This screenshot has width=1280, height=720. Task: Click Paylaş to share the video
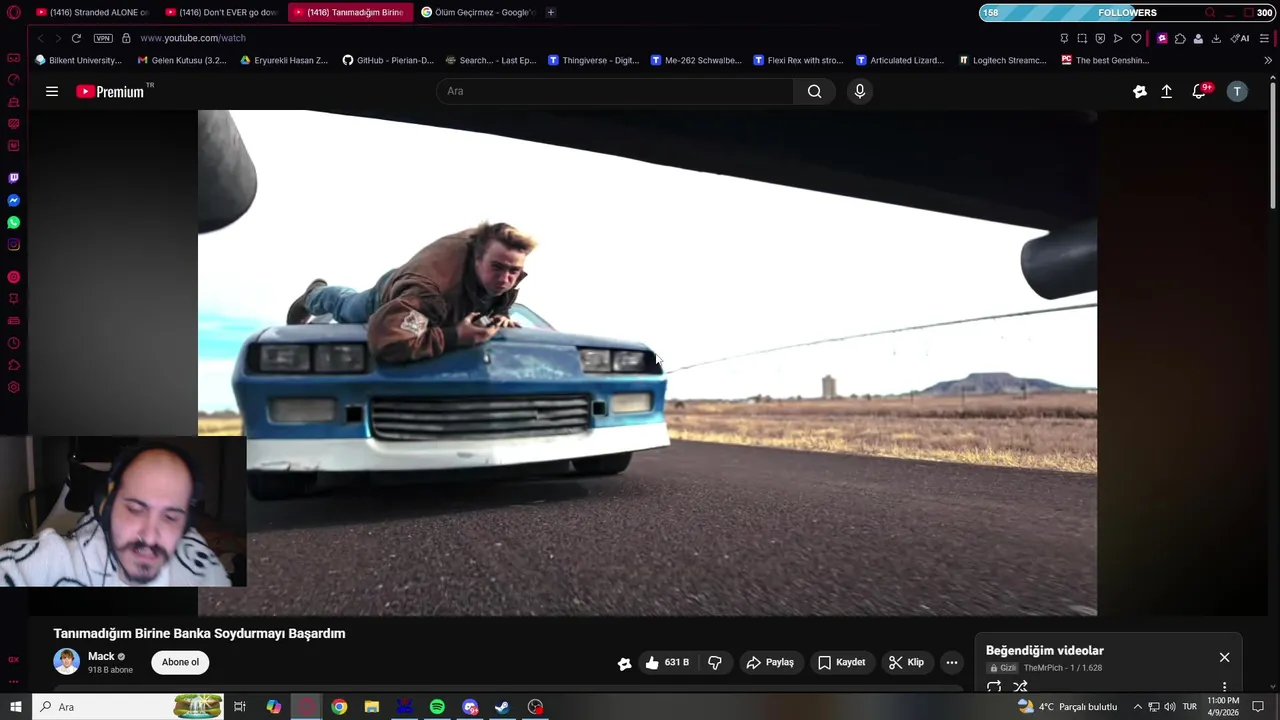[x=770, y=662]
